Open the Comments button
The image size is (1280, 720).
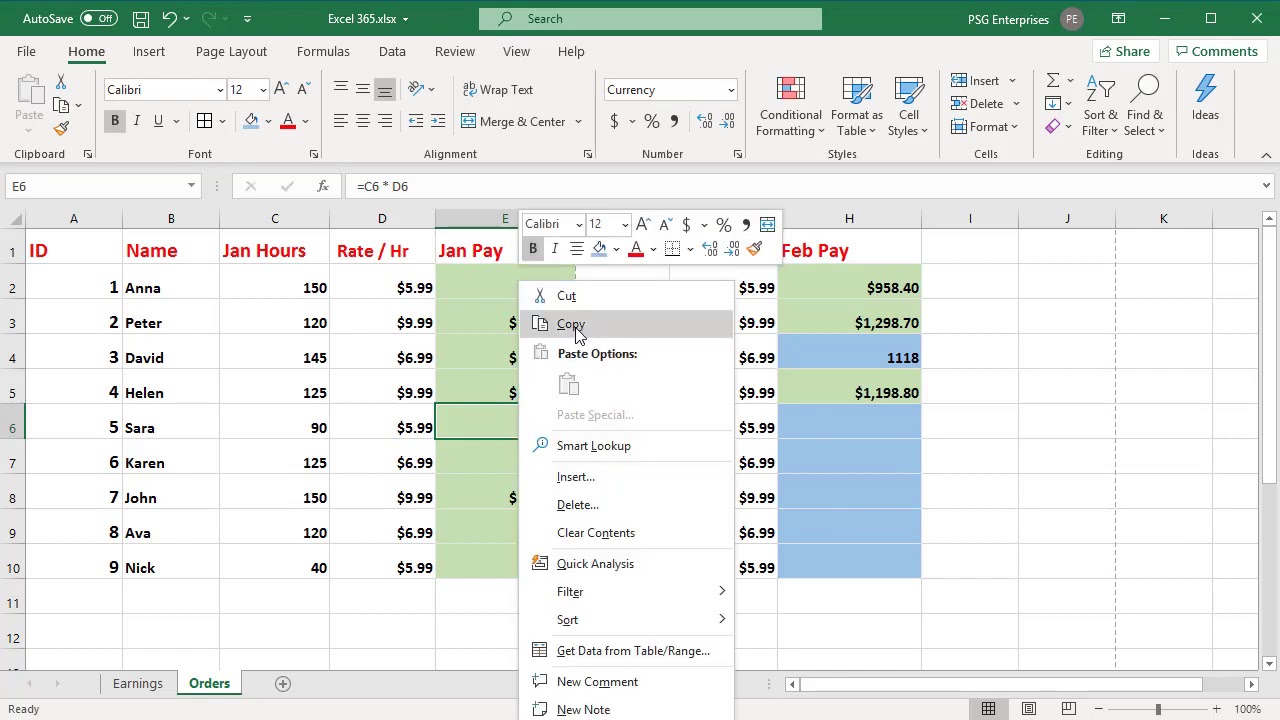click(1215, 51)
